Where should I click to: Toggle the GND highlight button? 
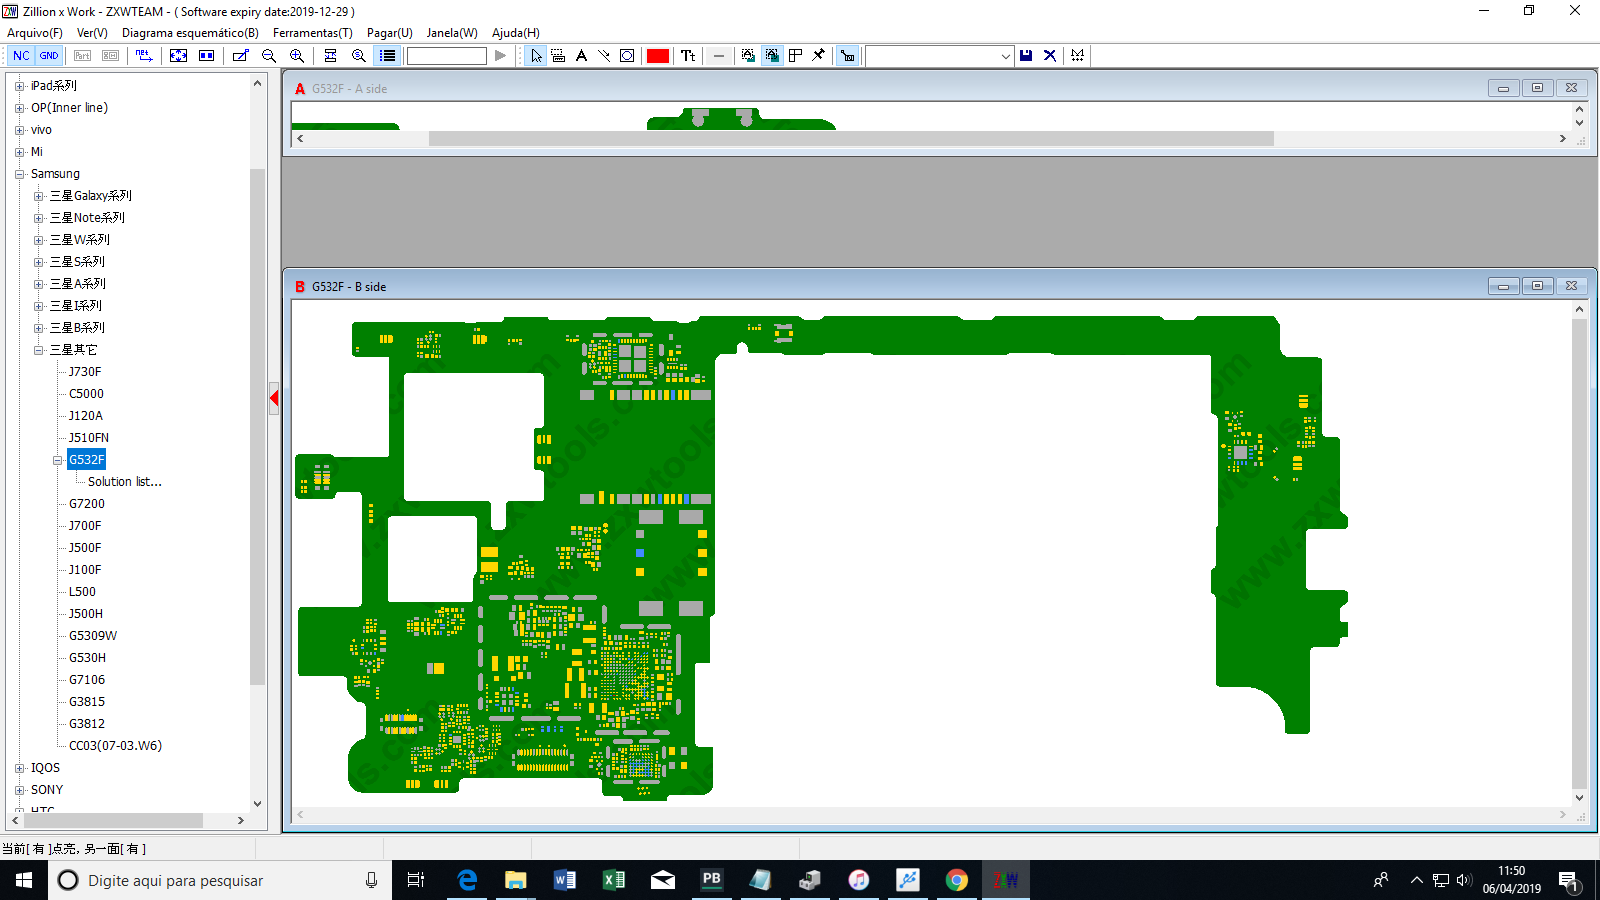pyautogui.click(x=49, y=56)
